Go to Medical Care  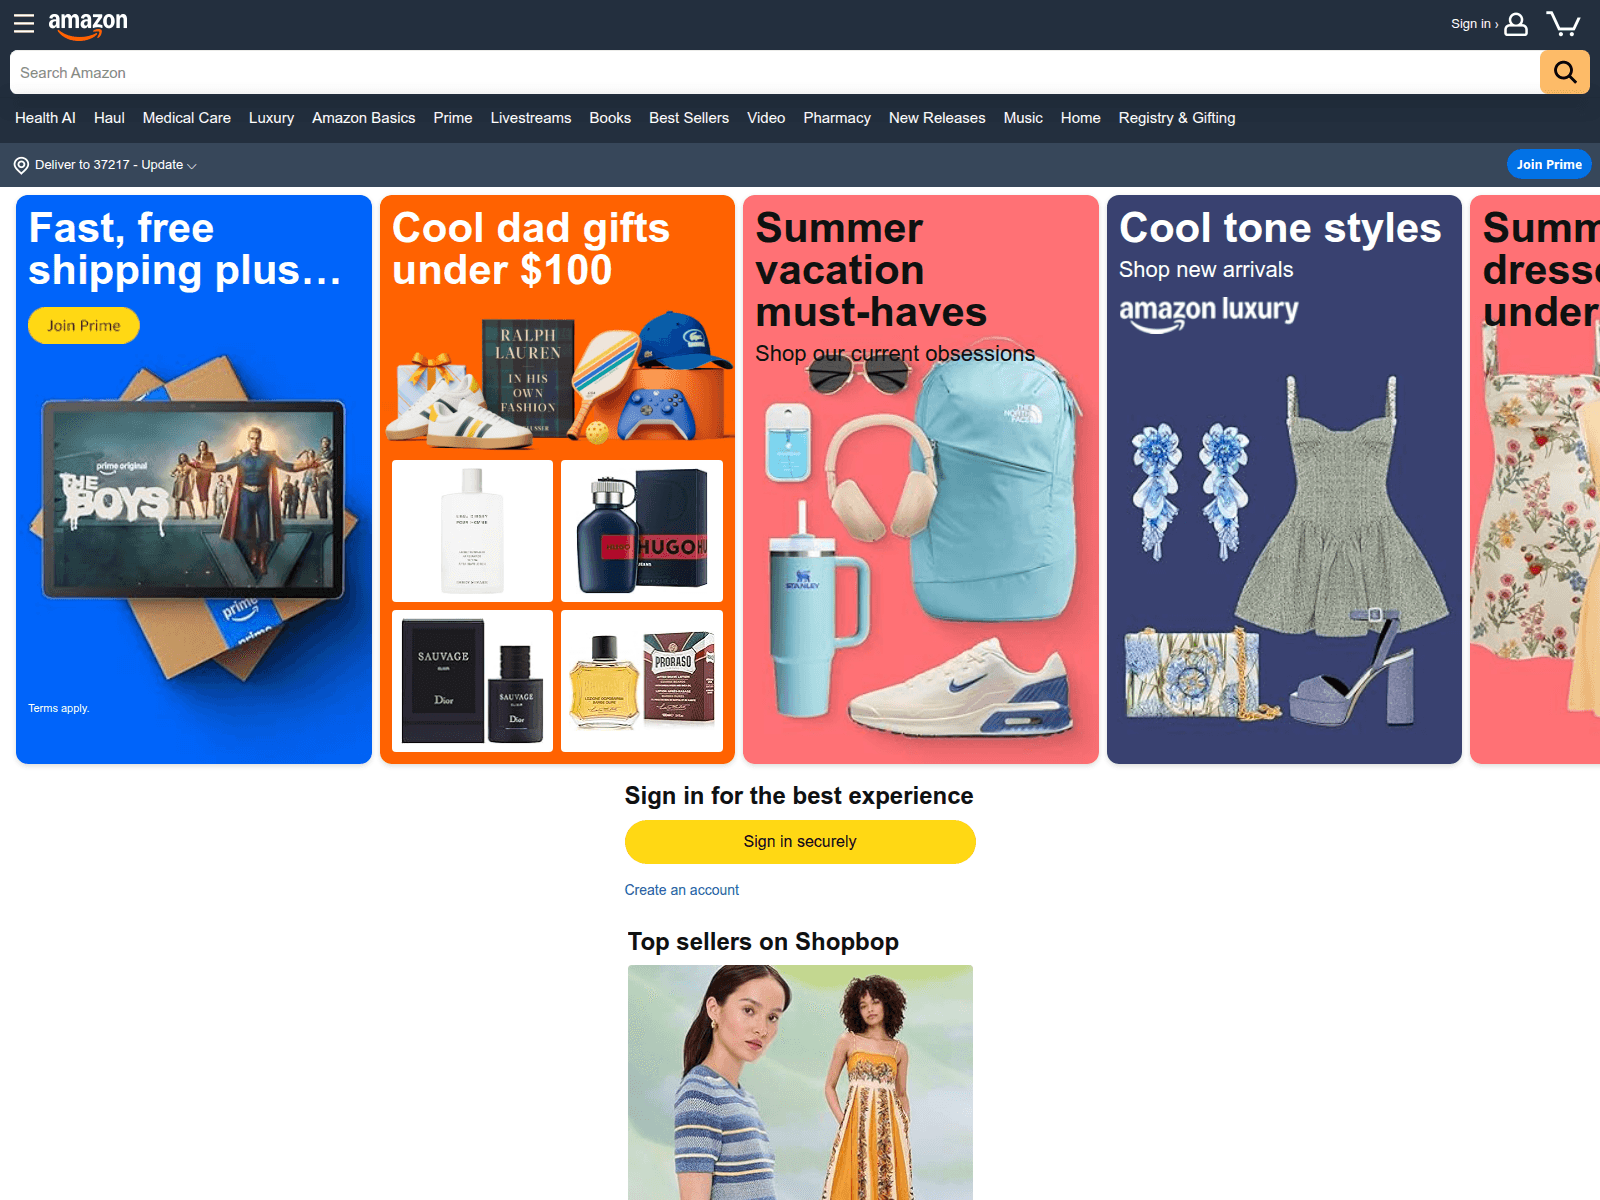point(187,118)
